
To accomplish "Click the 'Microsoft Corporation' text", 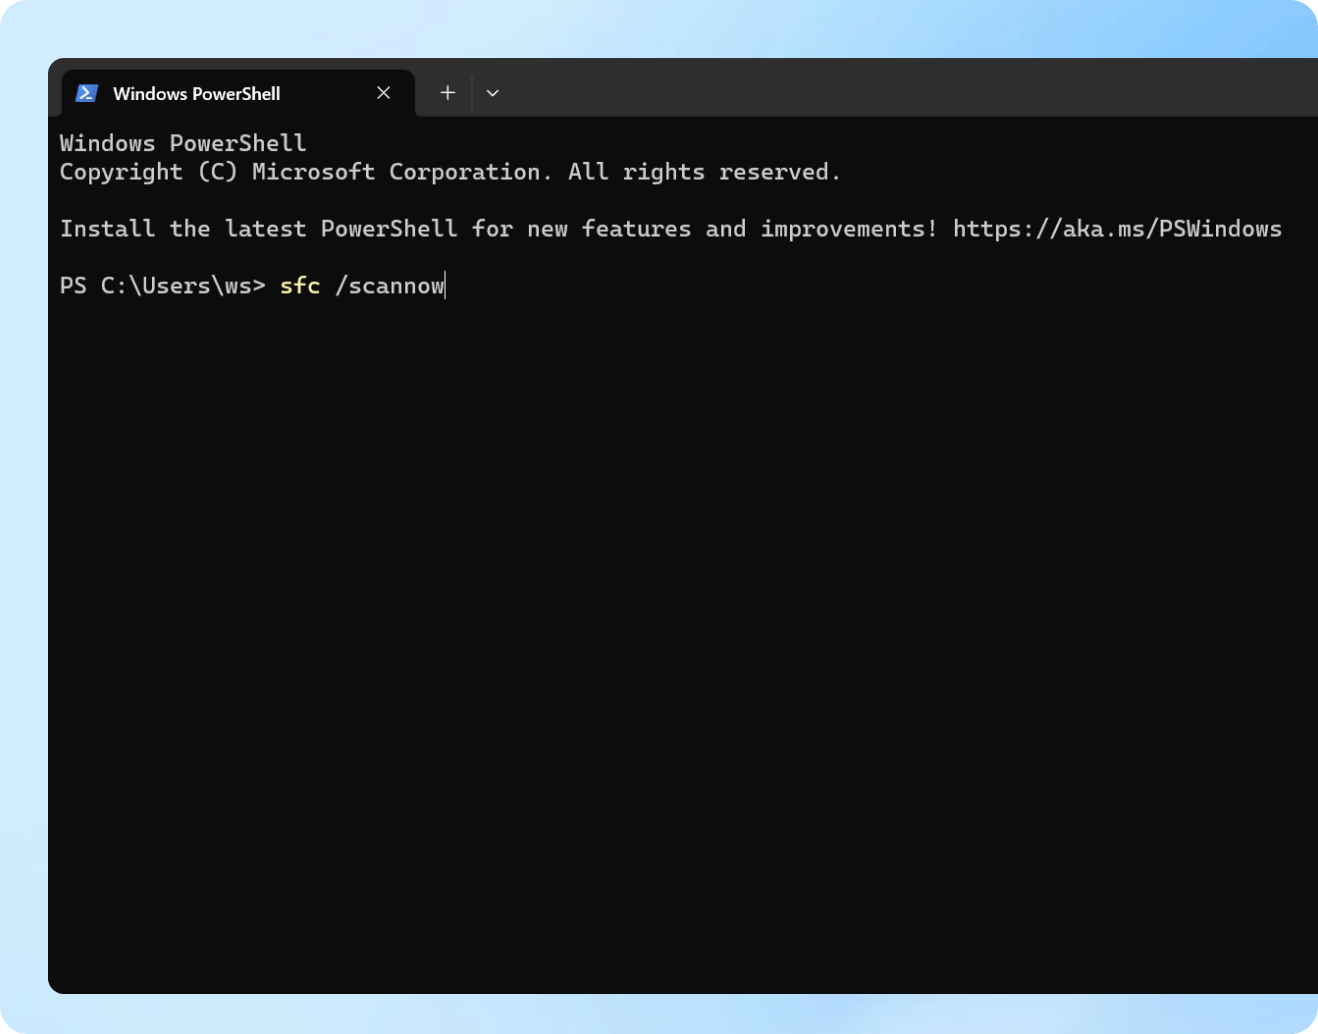I will [x=396, y=172].
